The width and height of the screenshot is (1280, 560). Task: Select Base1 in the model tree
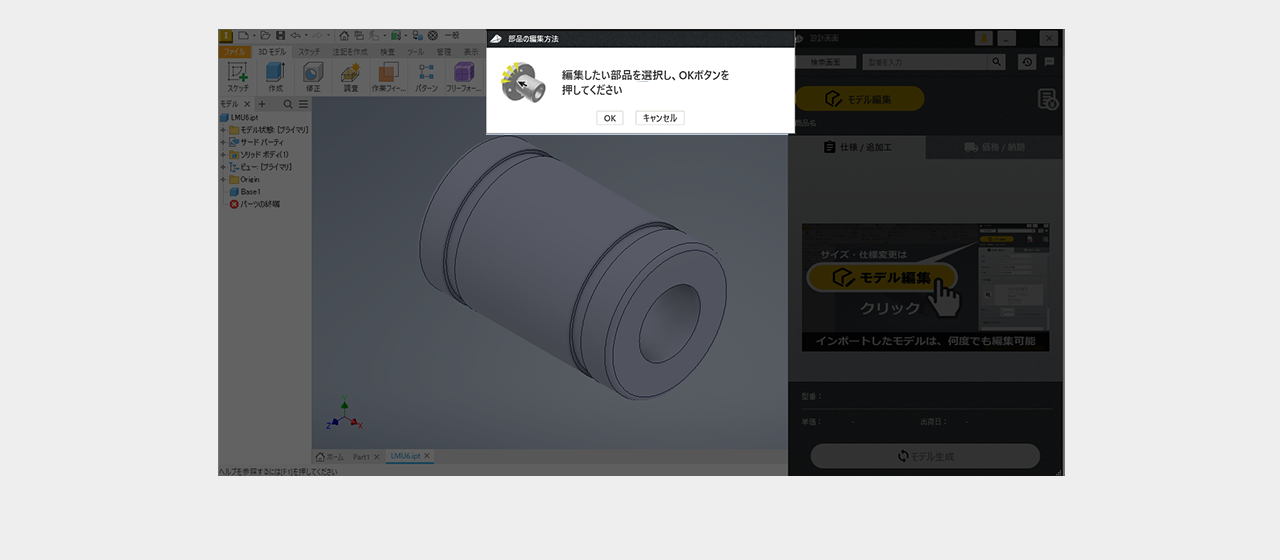(x=250, y=191)
